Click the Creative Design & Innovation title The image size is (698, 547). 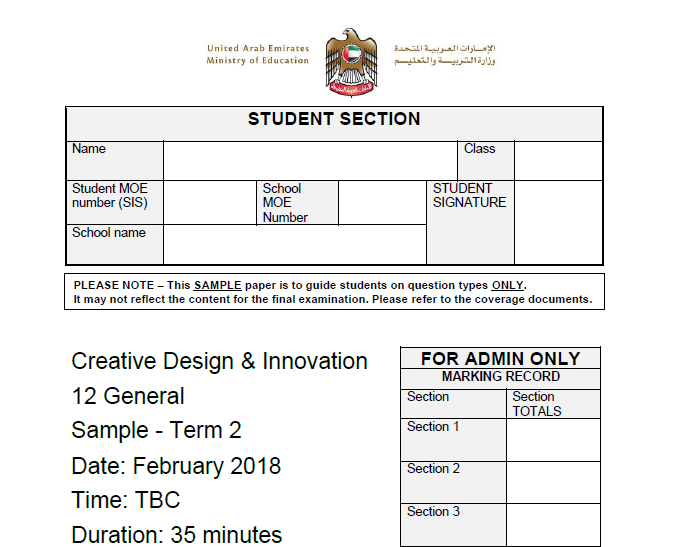tap(220, 361)
